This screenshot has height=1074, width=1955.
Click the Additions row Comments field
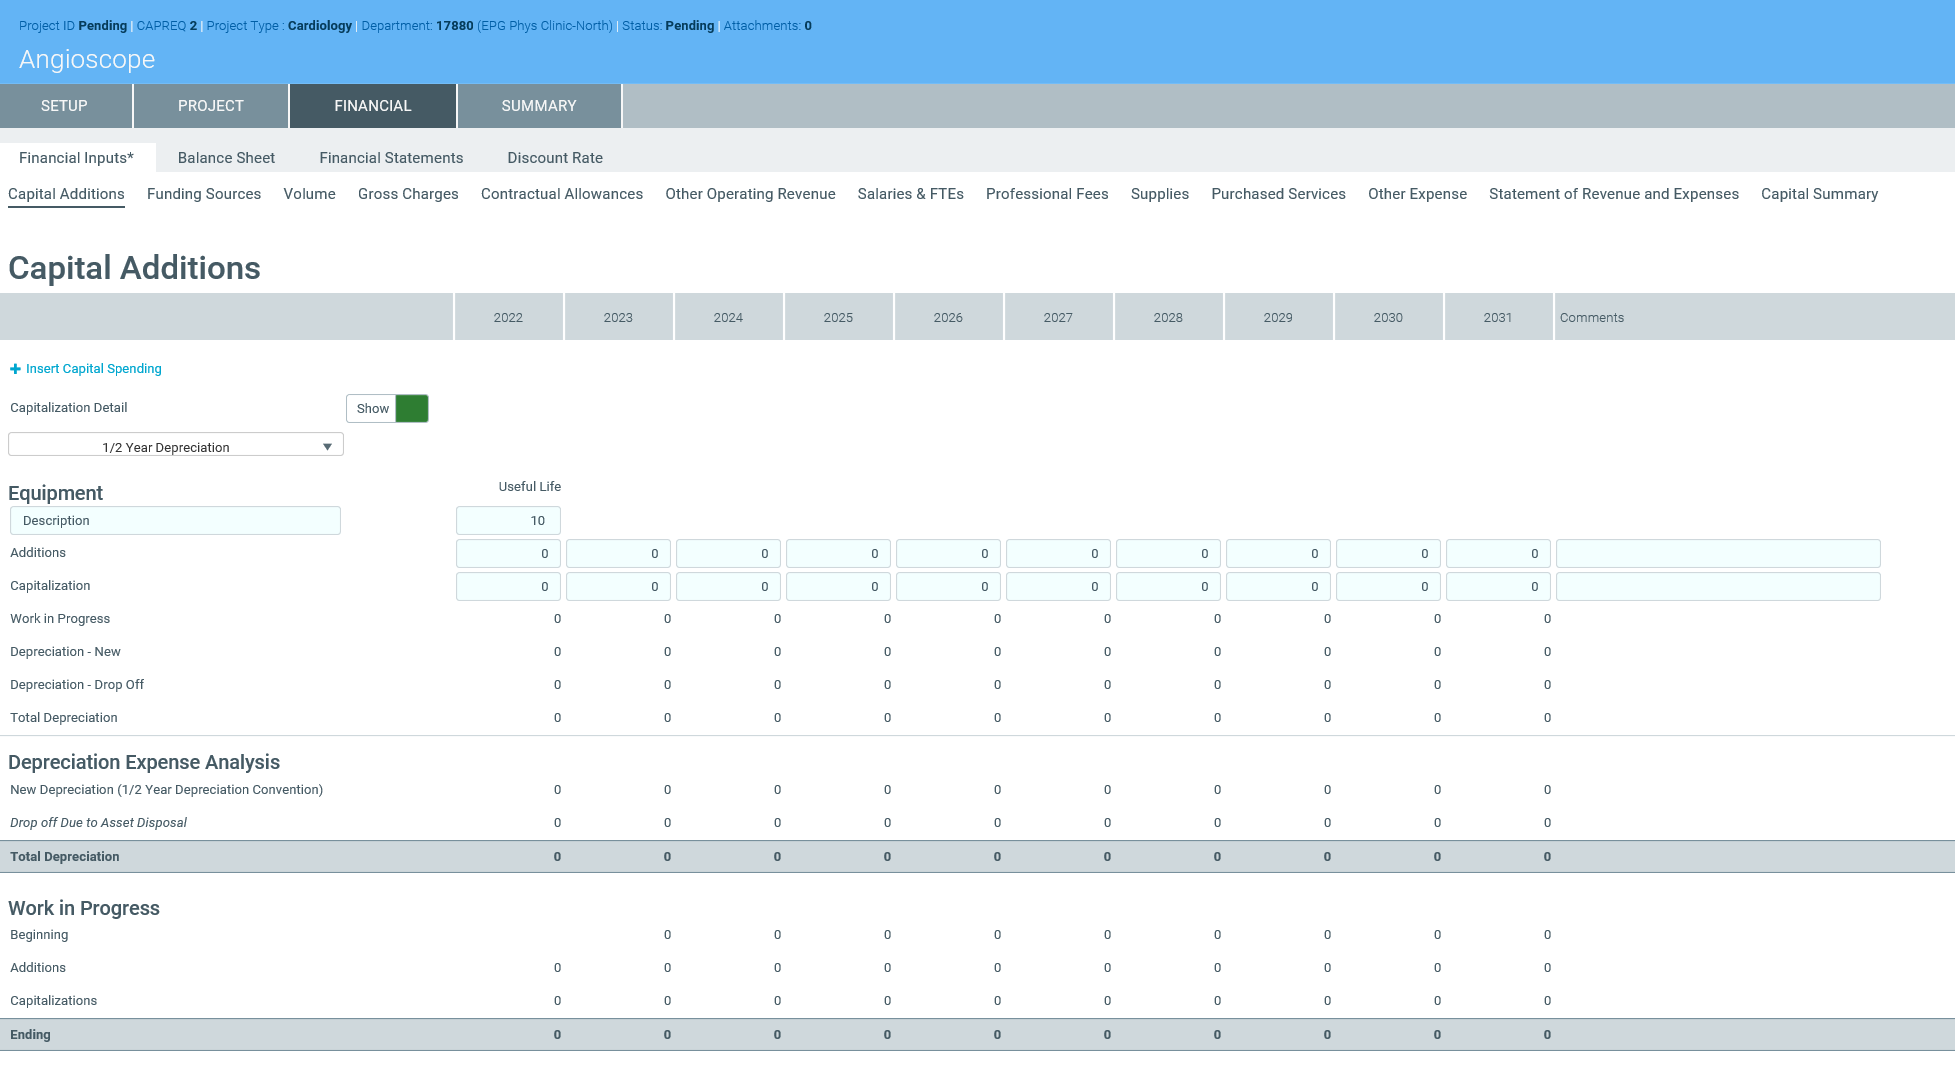[x=1718, y=553]
